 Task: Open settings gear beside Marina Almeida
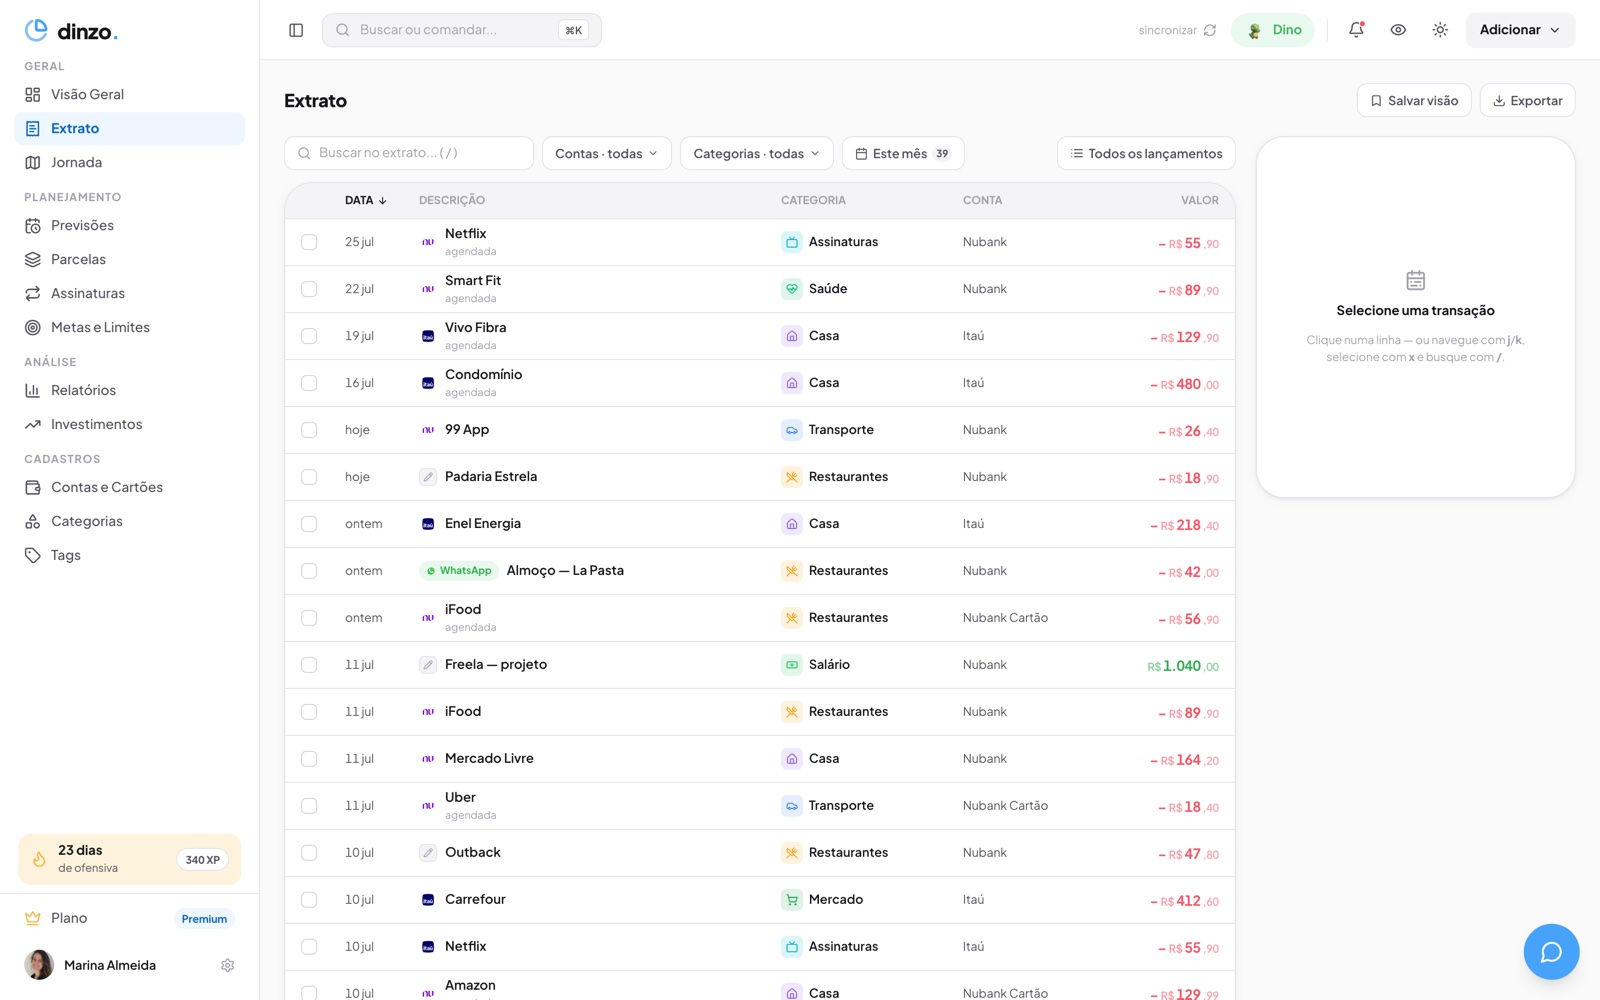(228, 965)
